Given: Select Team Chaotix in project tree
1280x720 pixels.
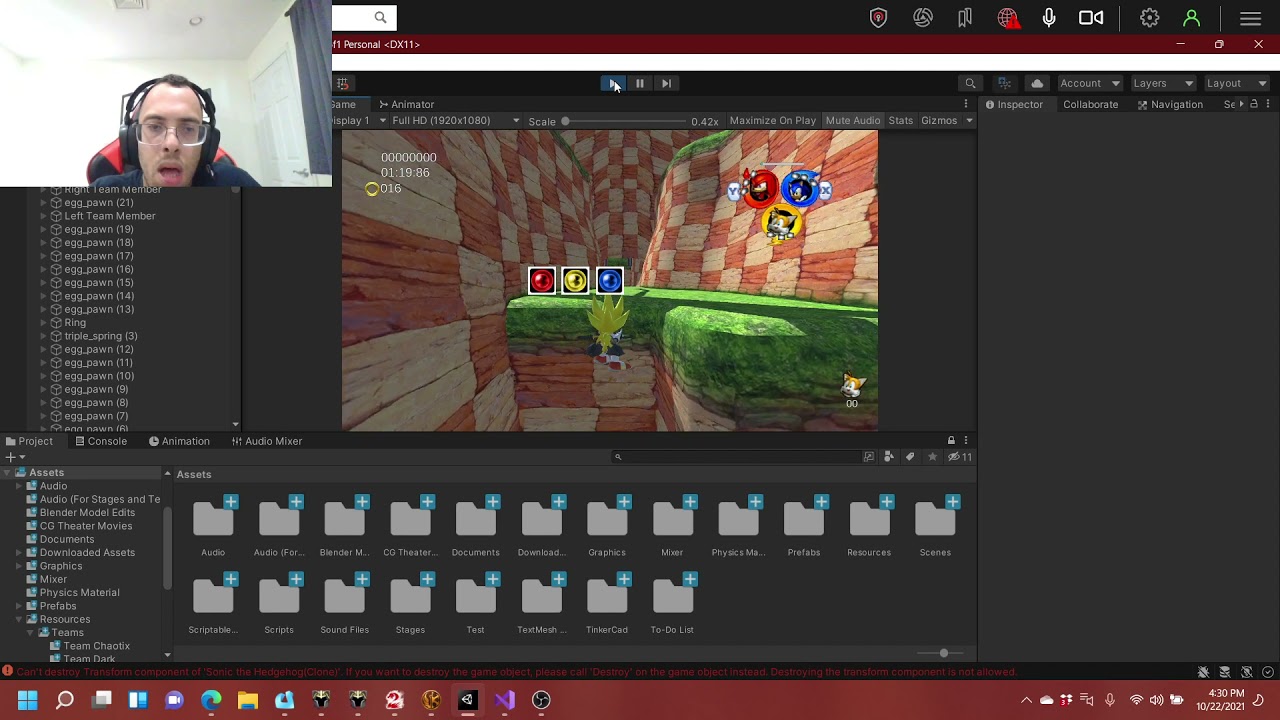Looking at the screenshot, I should (97, 646).
